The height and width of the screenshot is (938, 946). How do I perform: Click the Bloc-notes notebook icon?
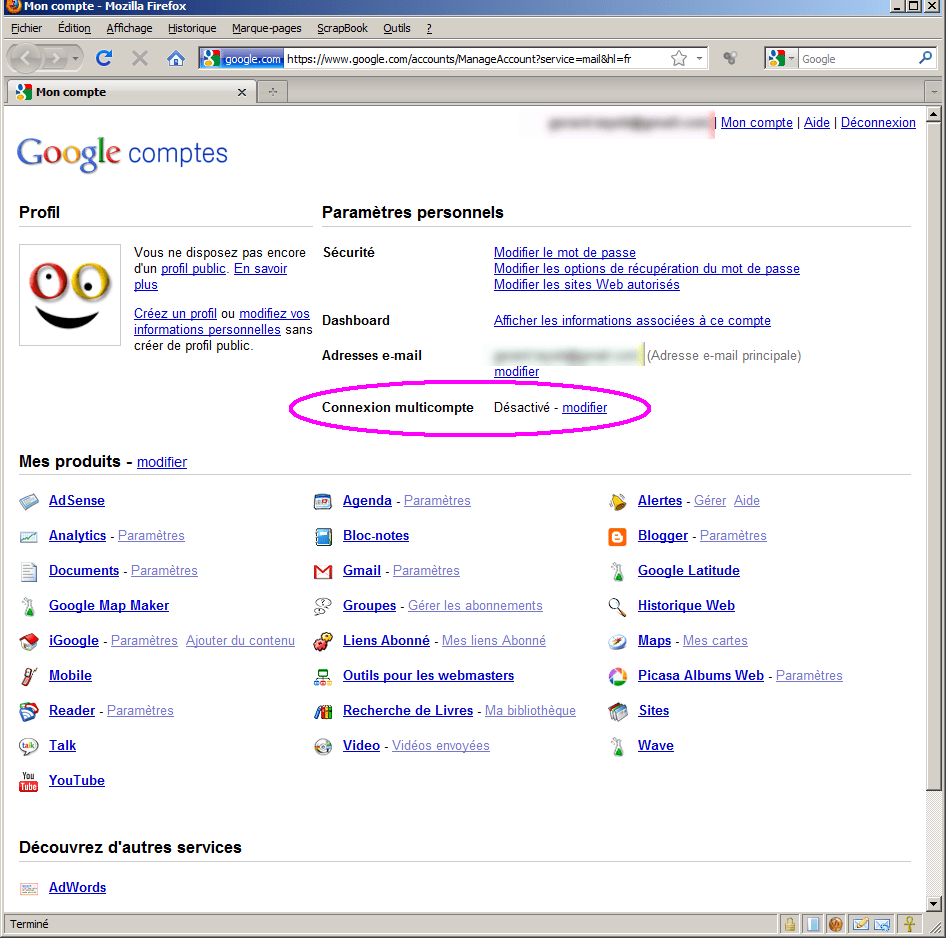tap(323, 536)
